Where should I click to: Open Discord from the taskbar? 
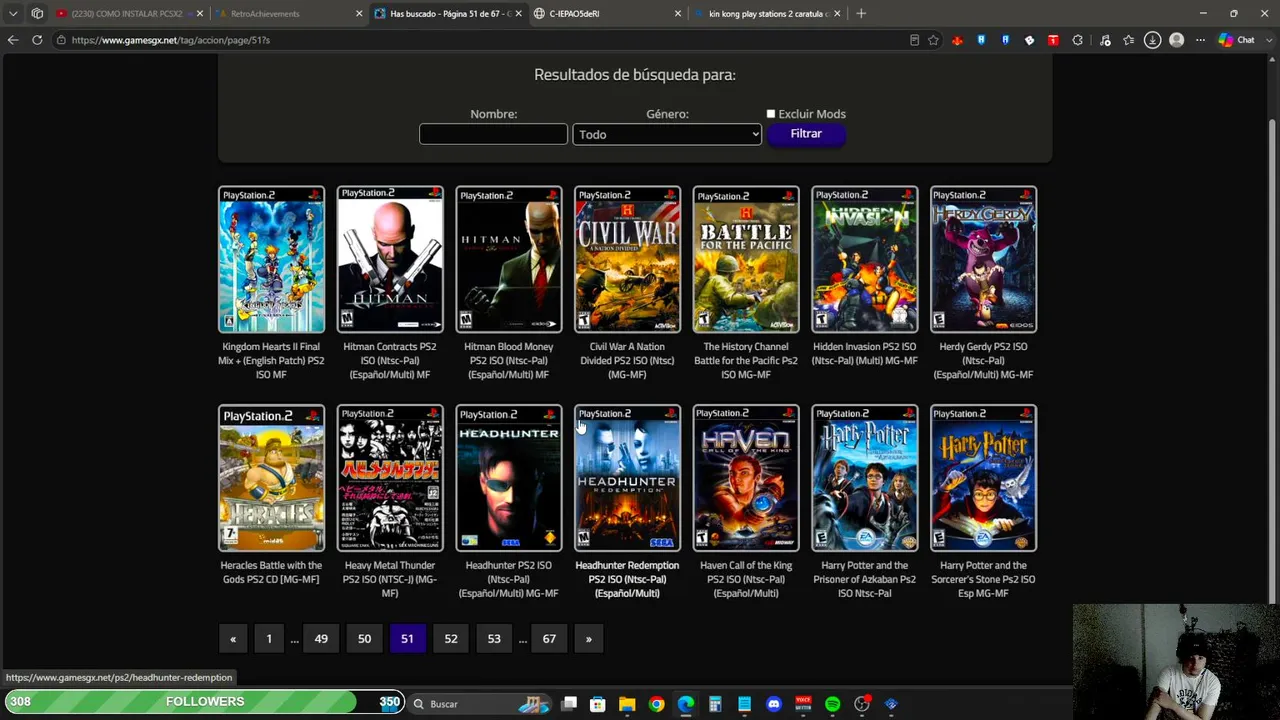click(x=773, y=704)
